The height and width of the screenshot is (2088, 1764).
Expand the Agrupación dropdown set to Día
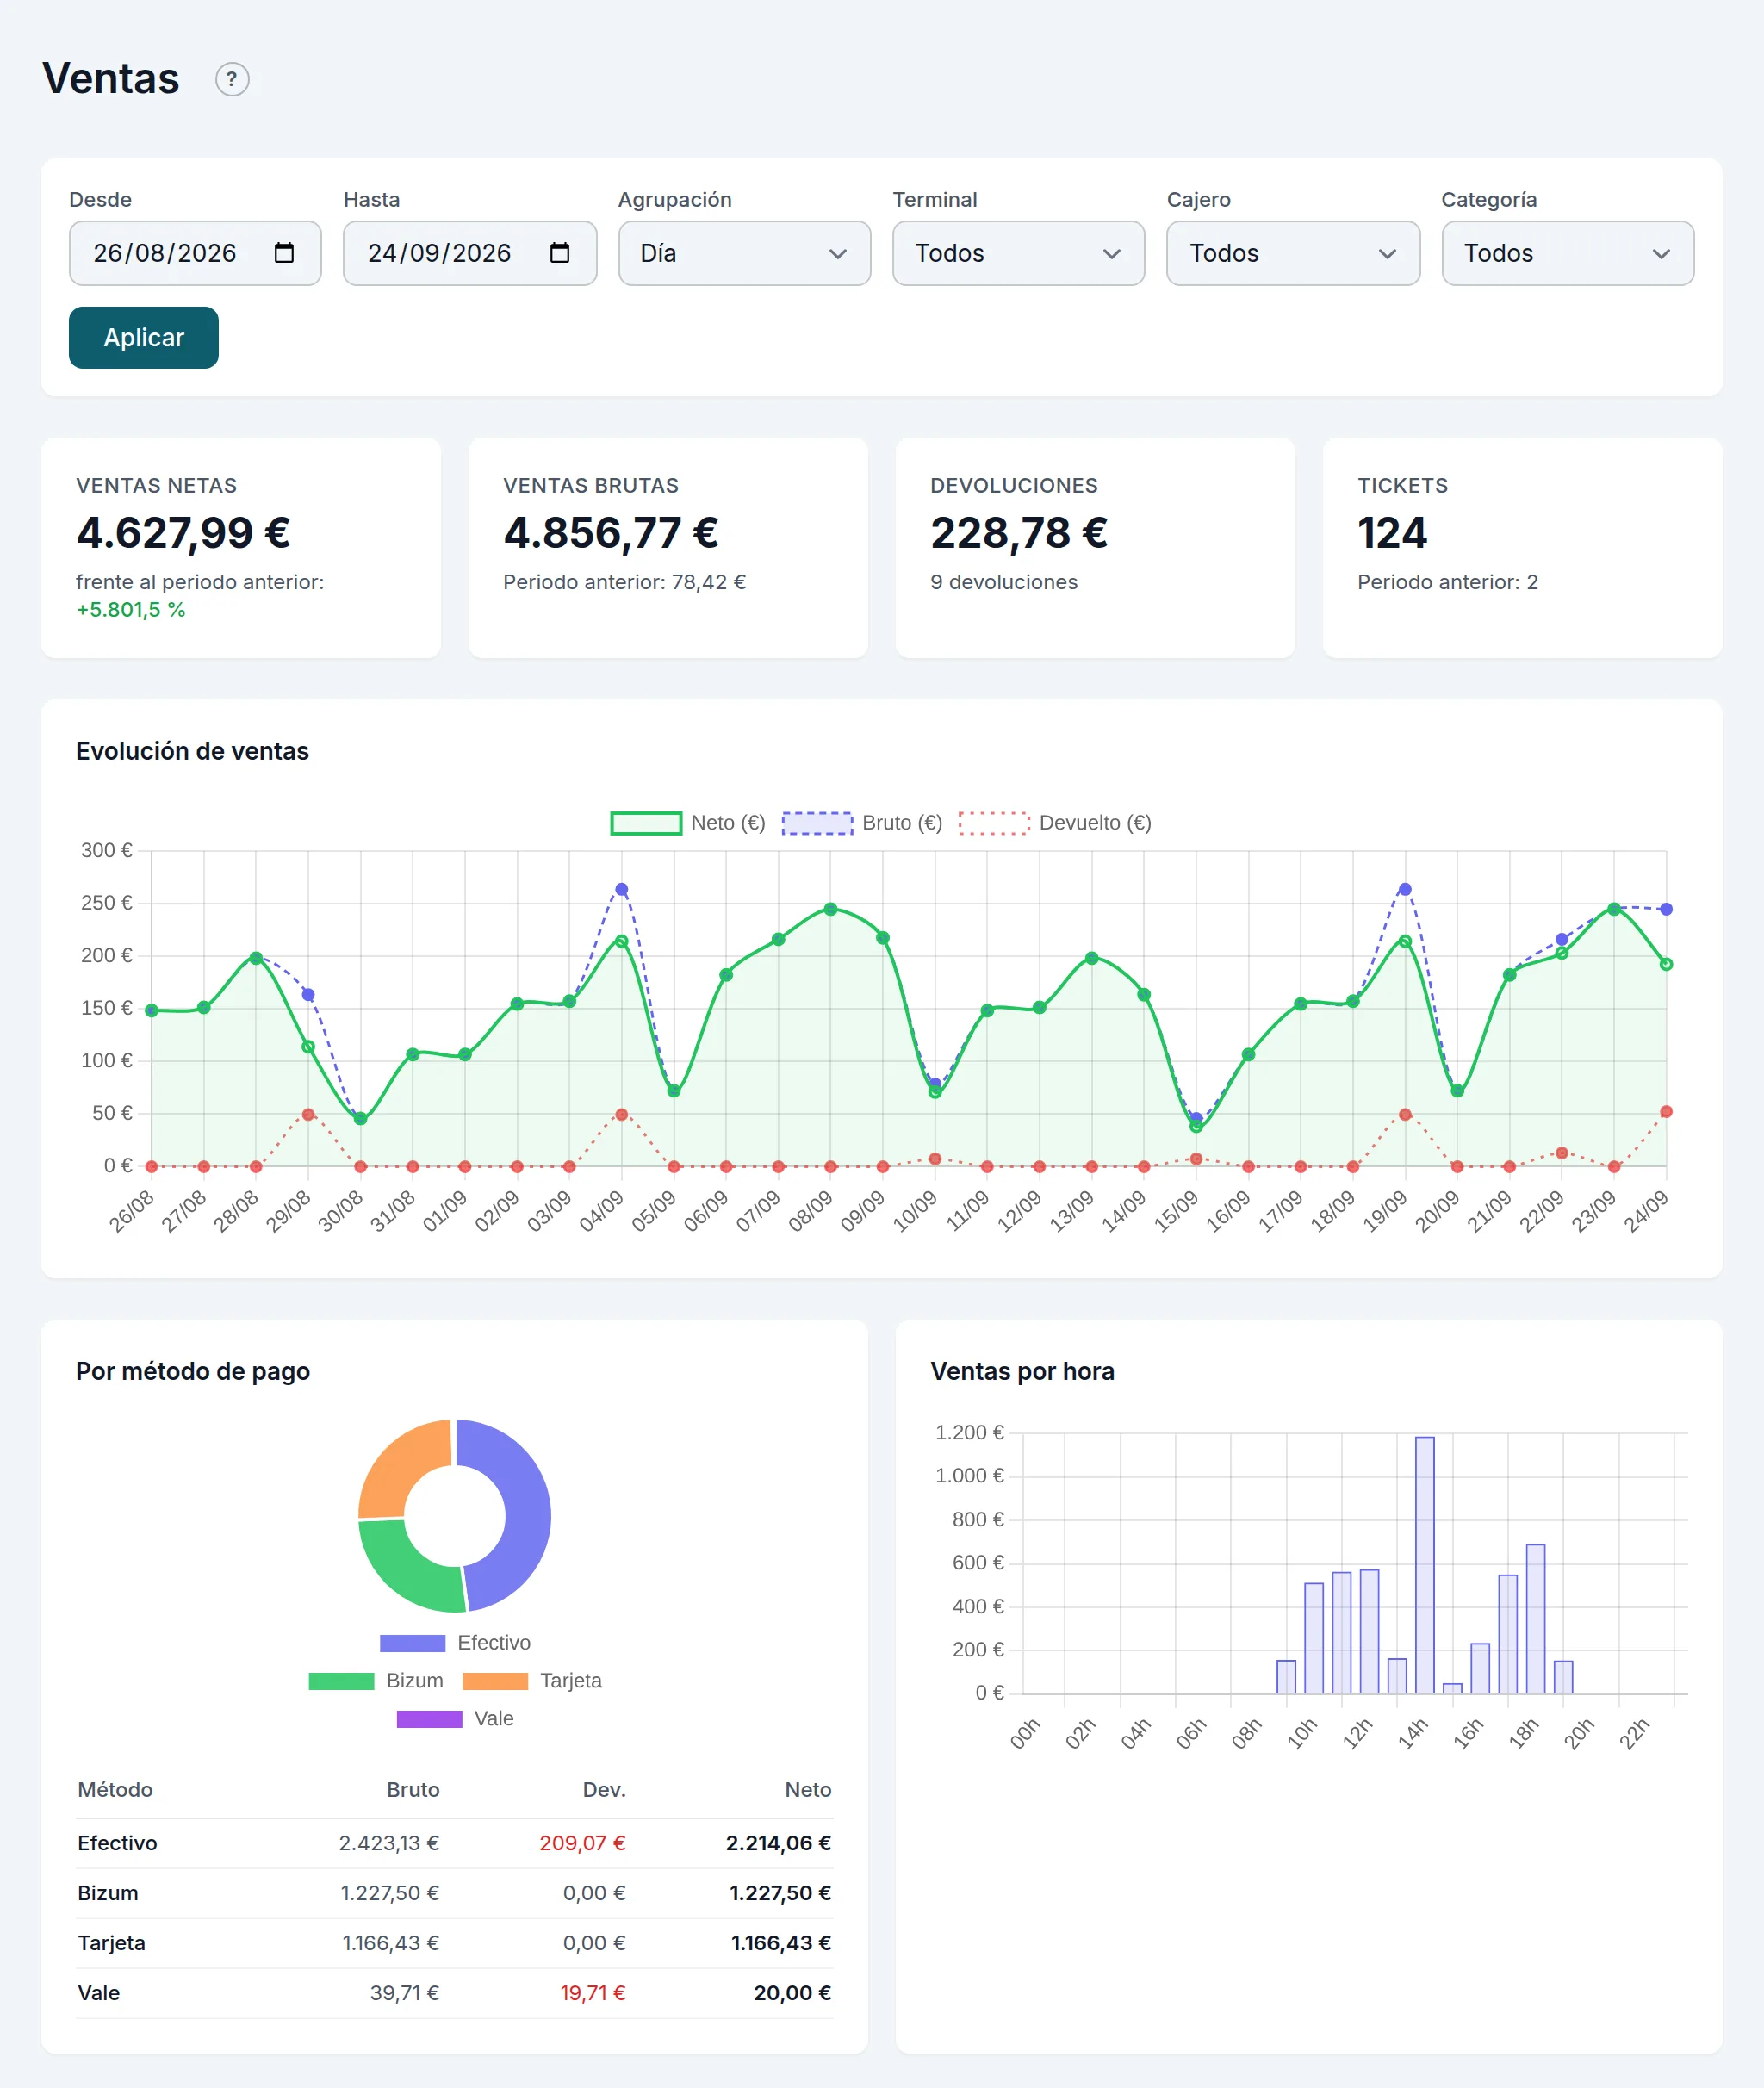pyautogui.click(x=744, y=253)
